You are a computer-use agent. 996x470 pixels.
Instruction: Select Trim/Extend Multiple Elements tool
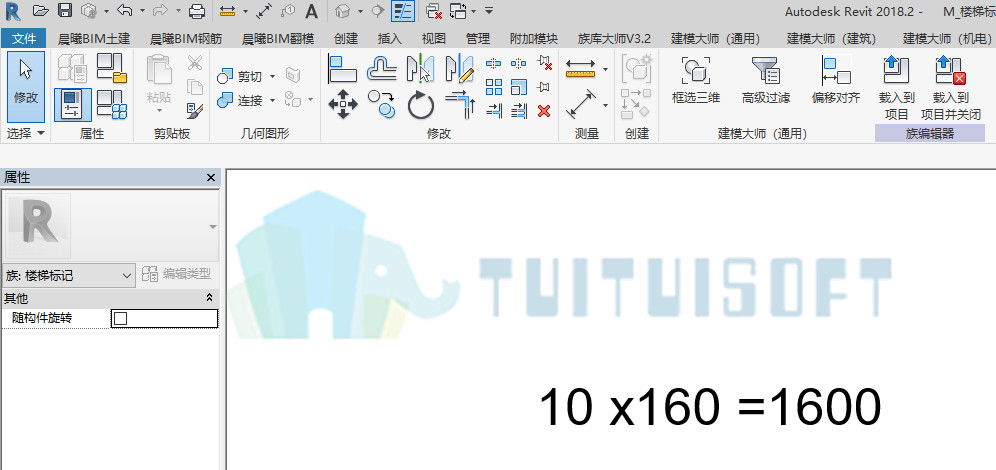click(x=519, y=111)
